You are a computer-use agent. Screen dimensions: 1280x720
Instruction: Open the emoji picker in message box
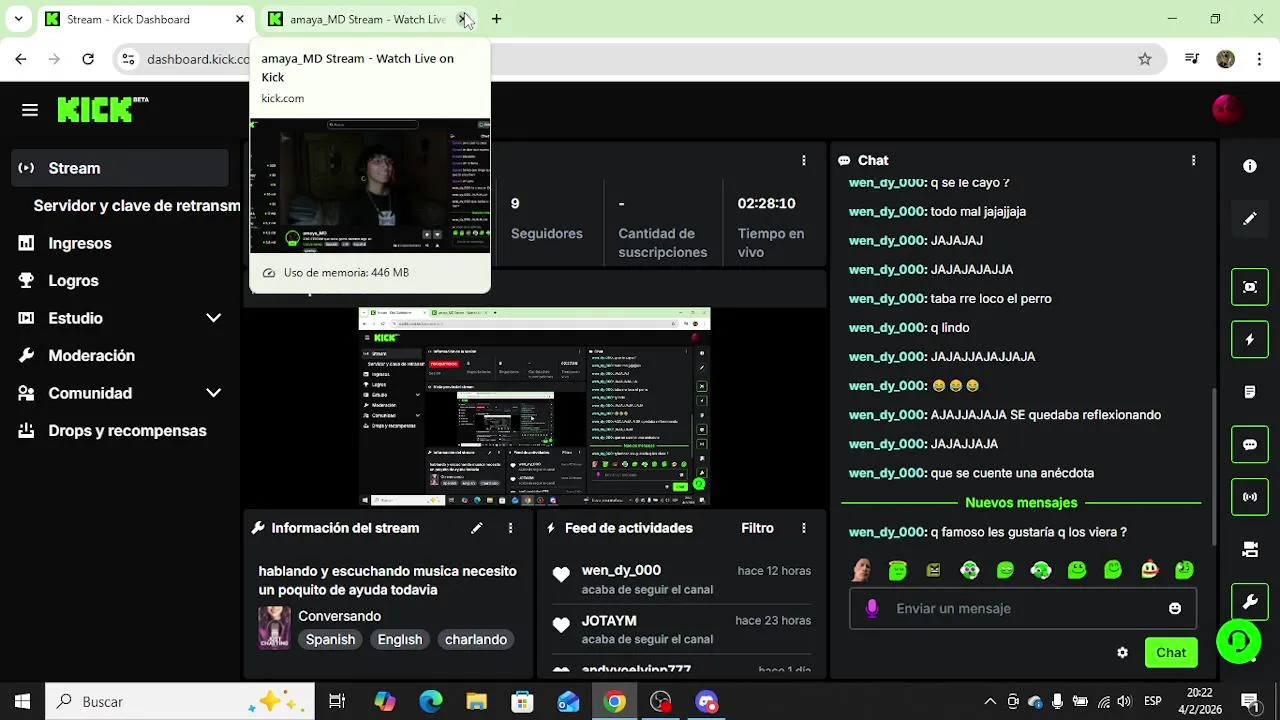pos(1175,608)
